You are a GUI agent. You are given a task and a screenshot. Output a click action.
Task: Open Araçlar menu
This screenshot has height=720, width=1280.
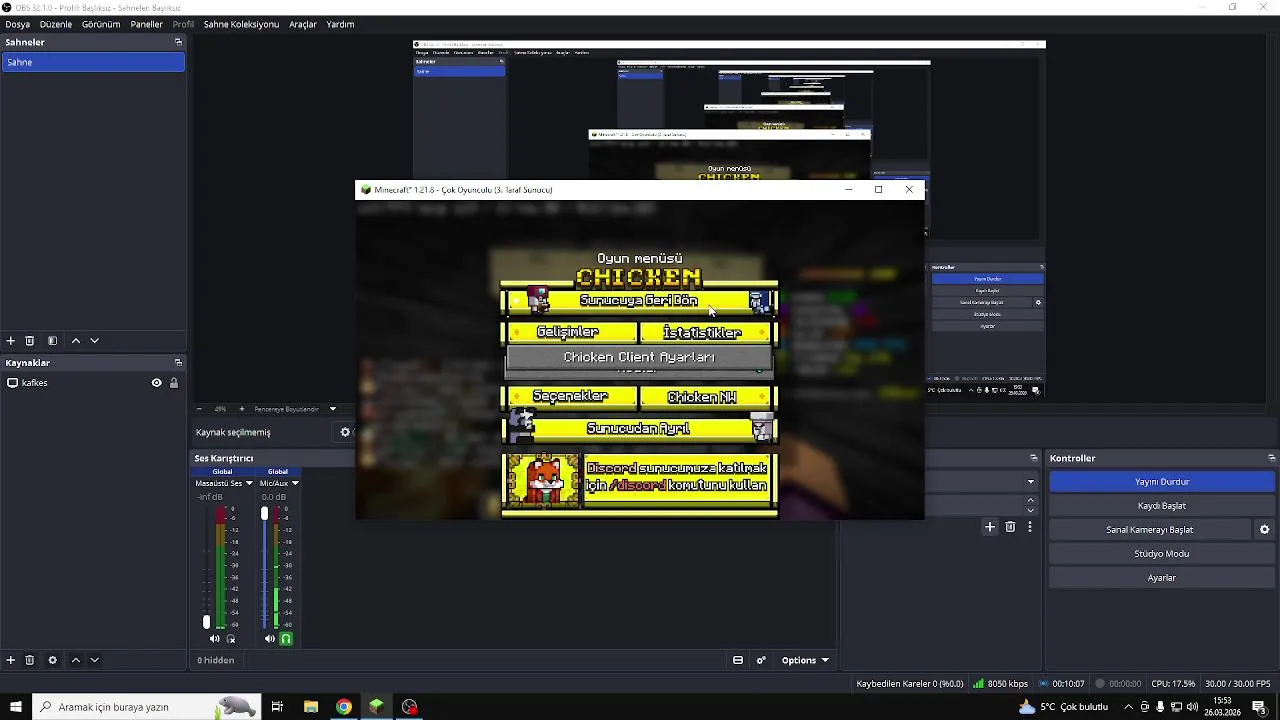coord(303,24)
